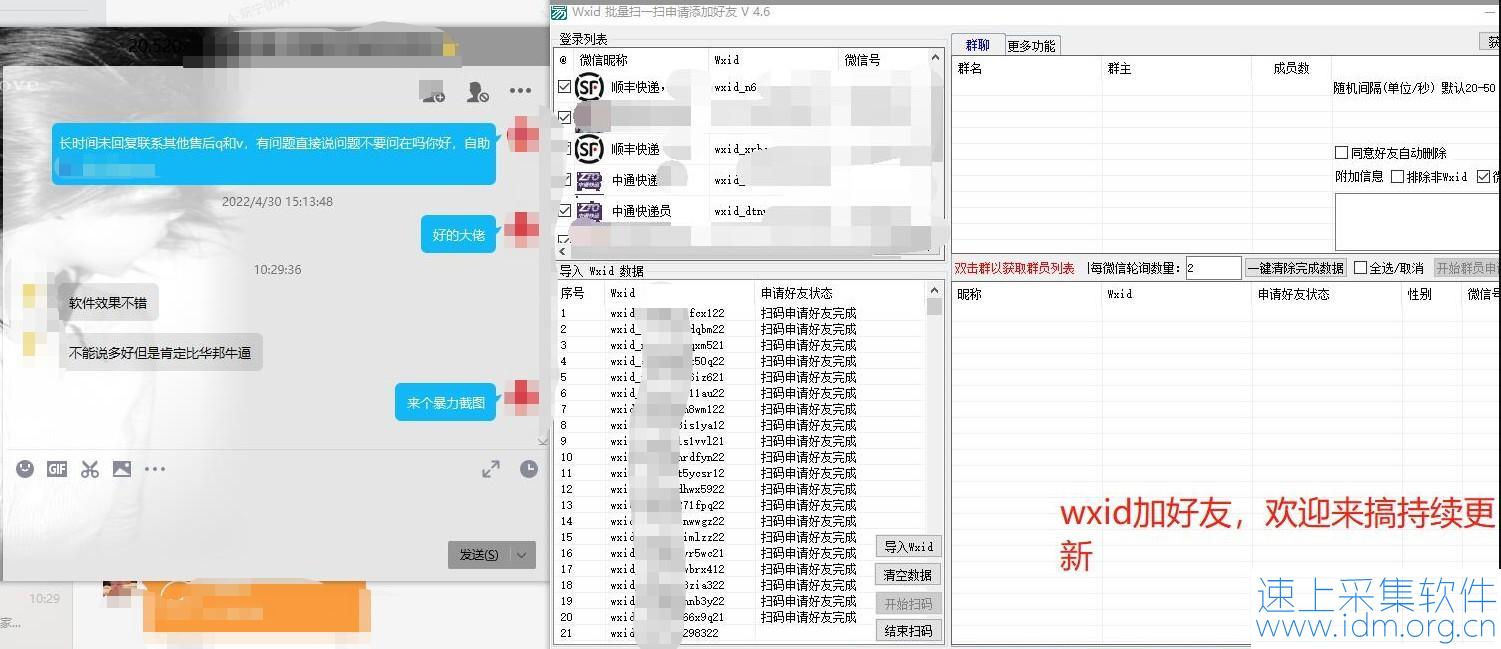Click the 序号 column header
This screenshot has height=649, width=1501.
click(x=580, y=294)
